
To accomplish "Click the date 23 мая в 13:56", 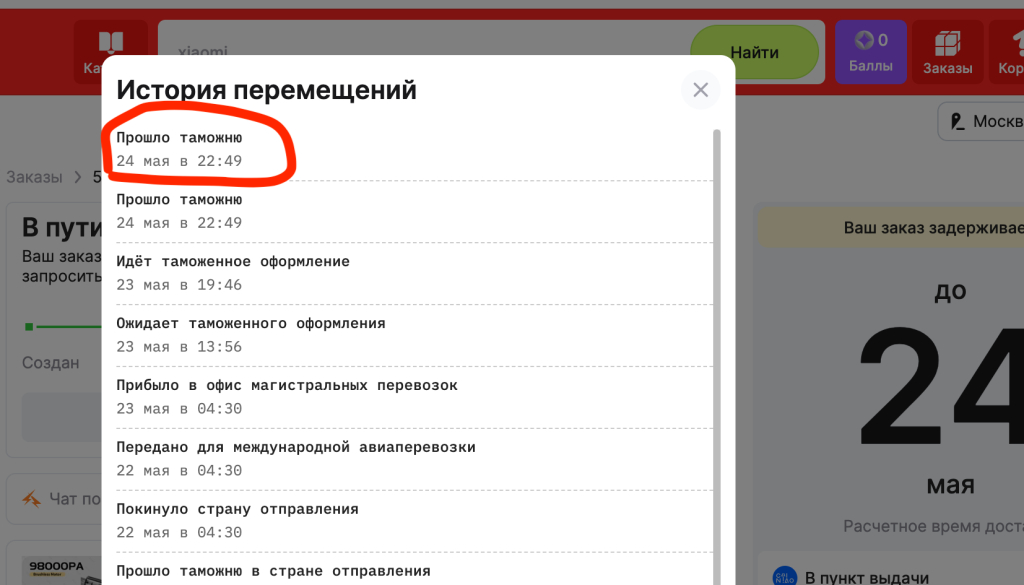I will tap(179, 347).
